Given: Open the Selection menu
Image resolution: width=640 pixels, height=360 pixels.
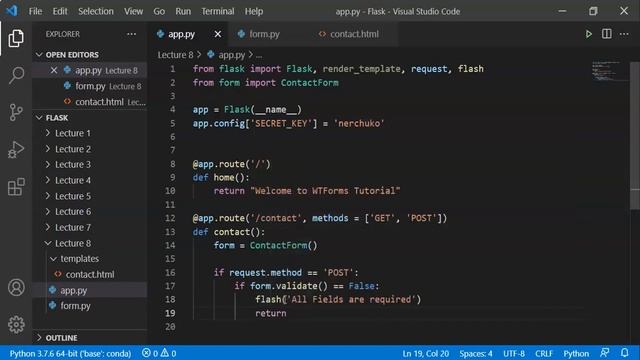Looking at the screenshot, I should [96, 11].
